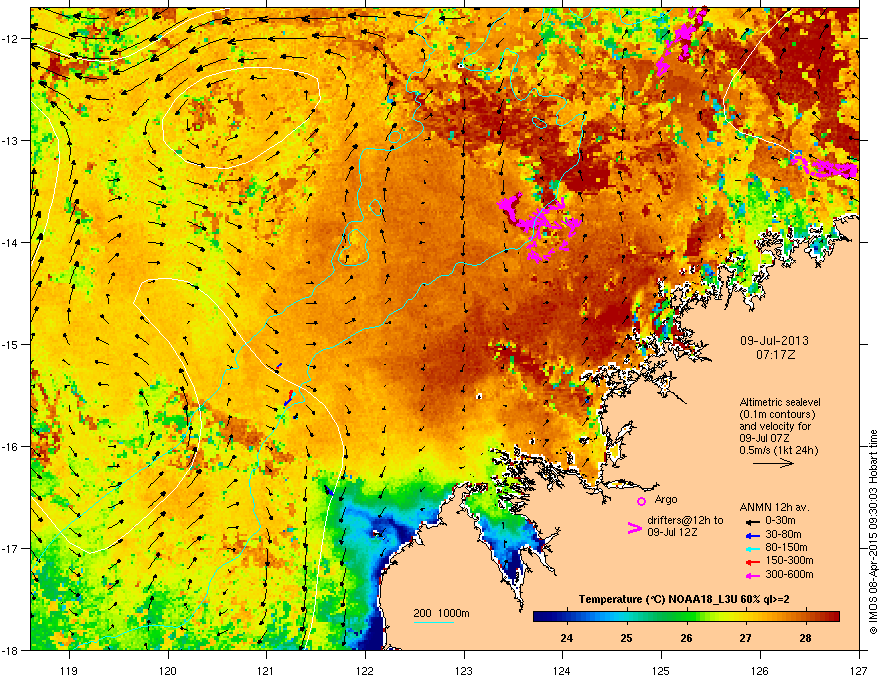This screenshot has width=880, height=680.
Task: Click longitude axis label 121
Action: (x=266, y=671)
